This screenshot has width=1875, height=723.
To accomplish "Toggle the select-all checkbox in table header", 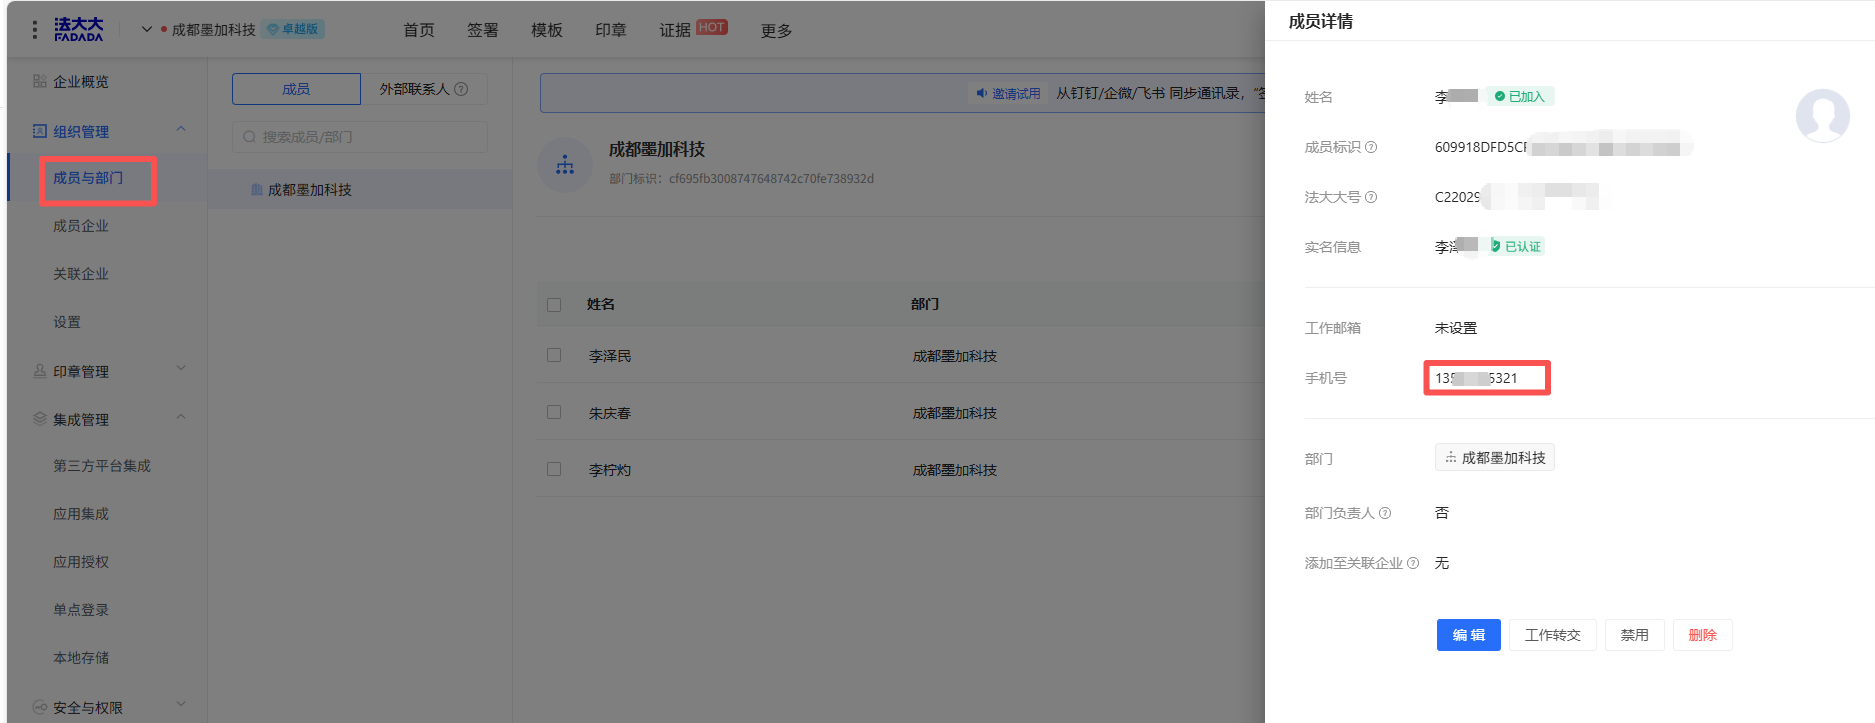I will (x=554, y=304).
